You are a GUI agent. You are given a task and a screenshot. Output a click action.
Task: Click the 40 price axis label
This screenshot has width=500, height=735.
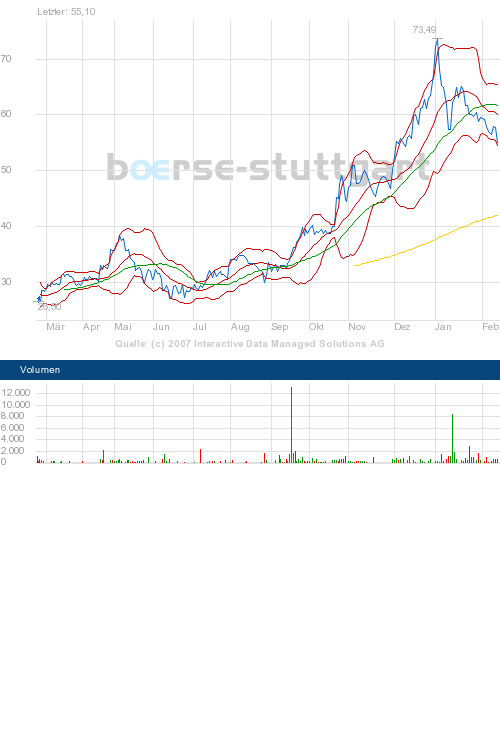coord(6,225)
